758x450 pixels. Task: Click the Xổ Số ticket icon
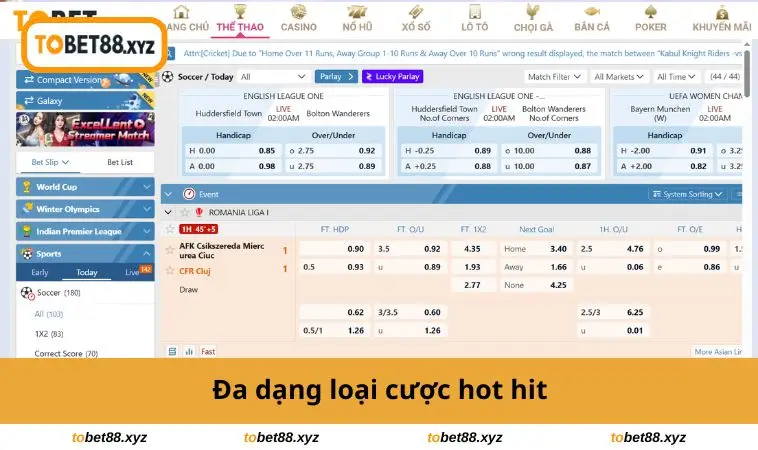click(x=416, y=11)
